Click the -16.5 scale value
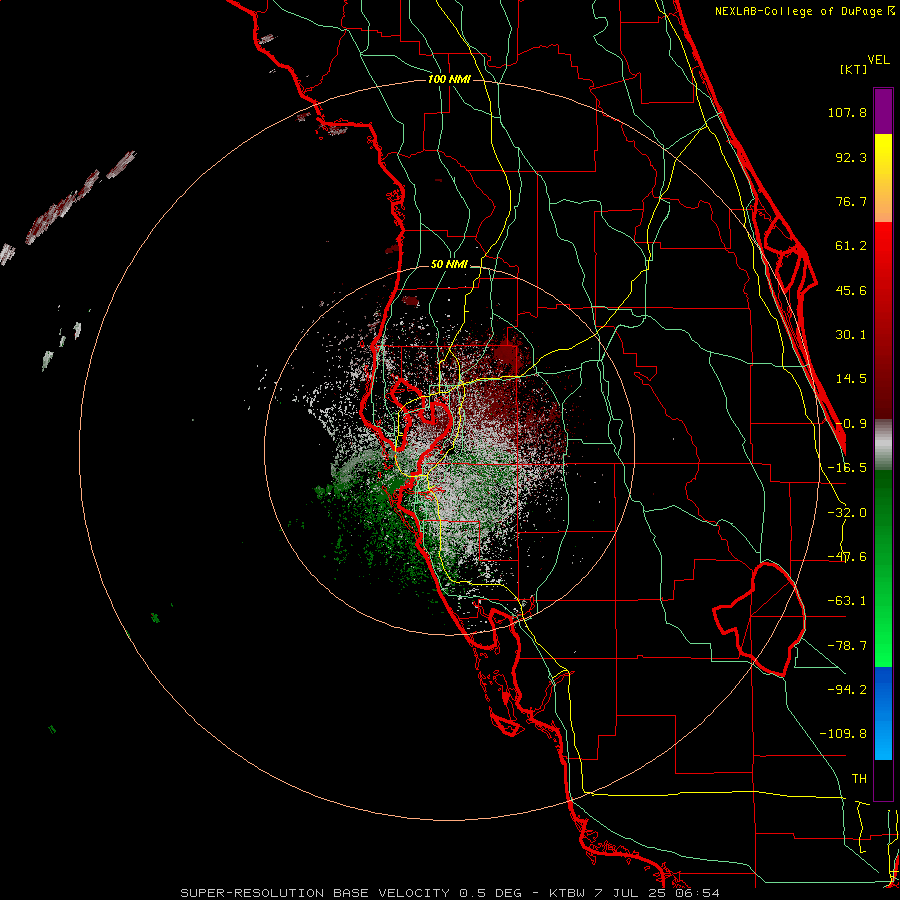The image size is (900, 900). pos(847,468)
